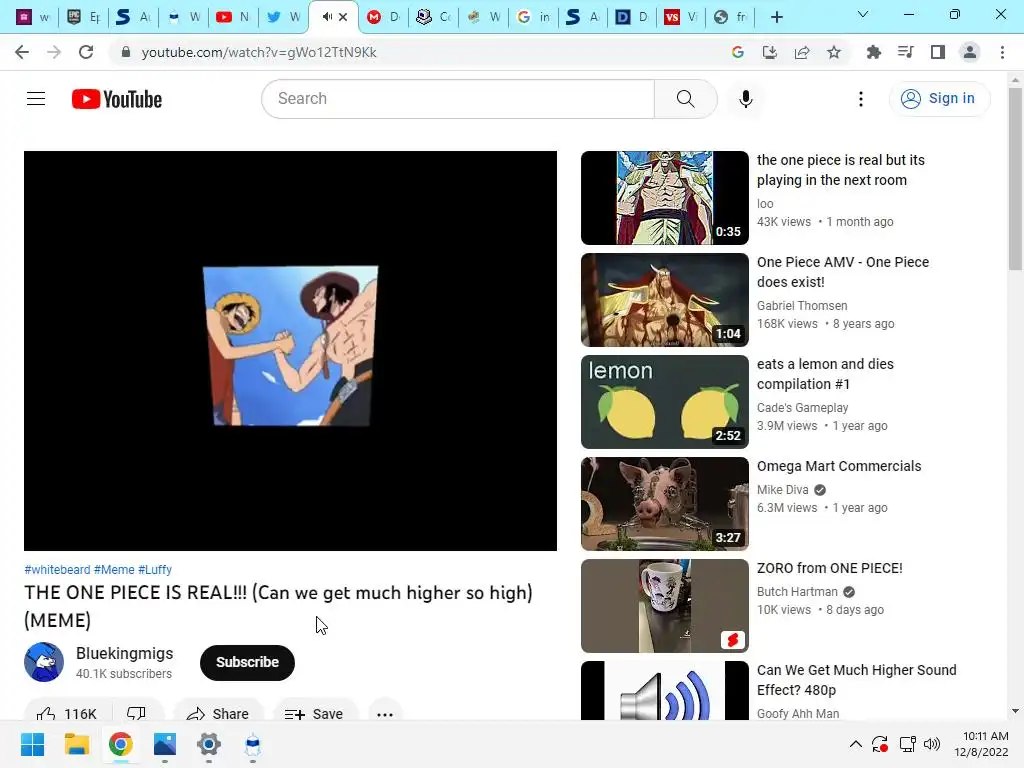1024x768 pixels.
Task: Open the 0:35 Whitebeard thumbnail
Action: [x=665, y=198]
